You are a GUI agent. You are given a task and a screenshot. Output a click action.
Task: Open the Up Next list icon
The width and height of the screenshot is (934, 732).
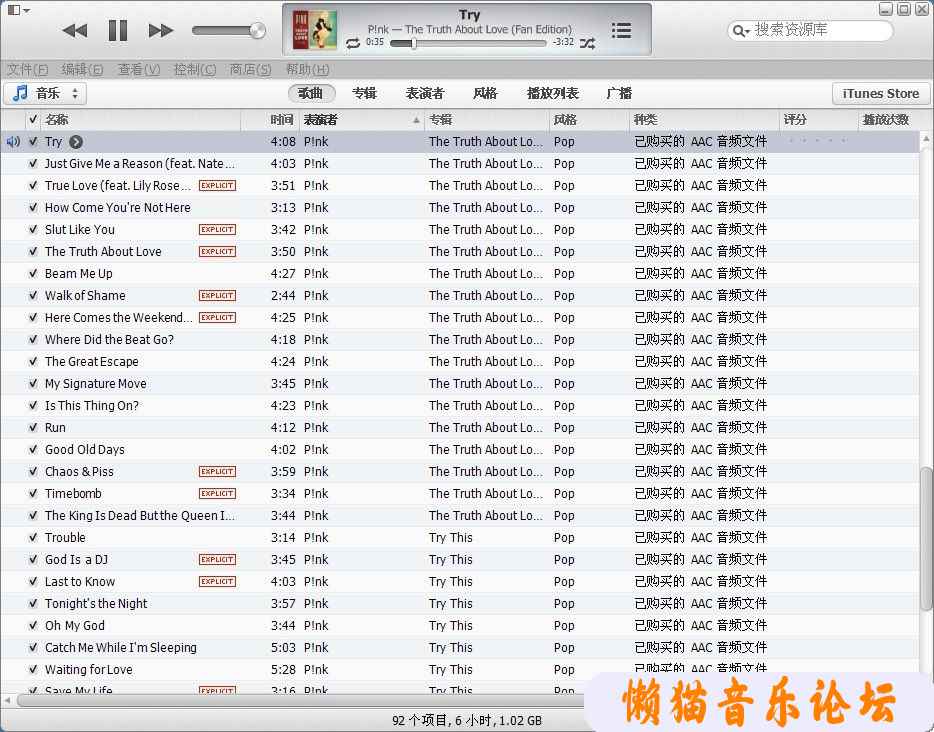621,30
